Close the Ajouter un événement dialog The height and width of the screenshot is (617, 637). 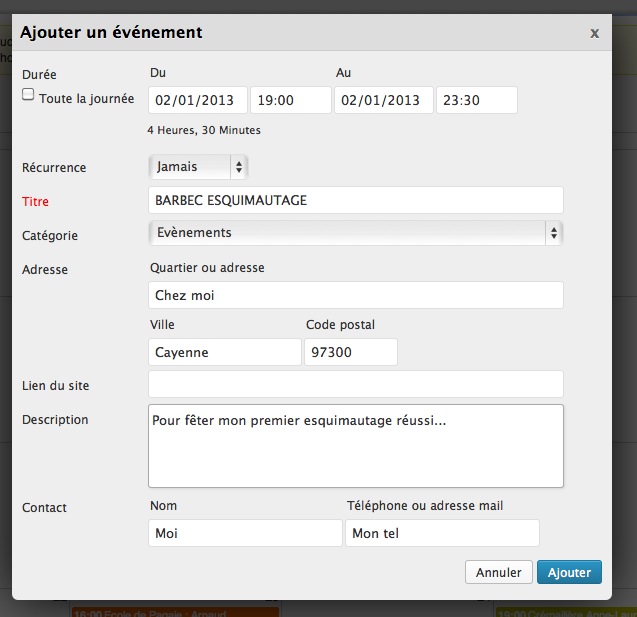(594, 33)
